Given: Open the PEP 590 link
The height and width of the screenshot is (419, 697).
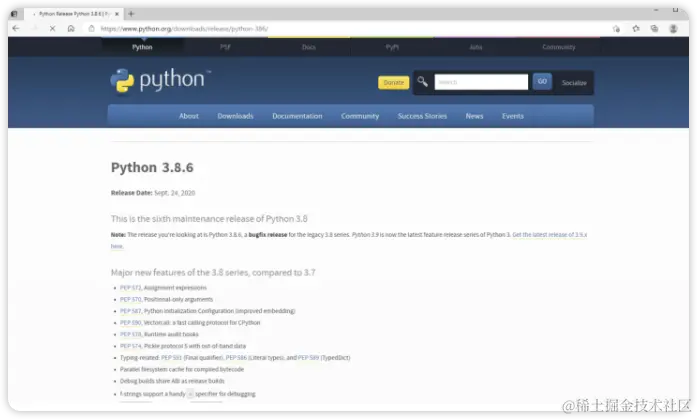Looking at the screenshot, I should pyautogui.click(x=130, y=323).
